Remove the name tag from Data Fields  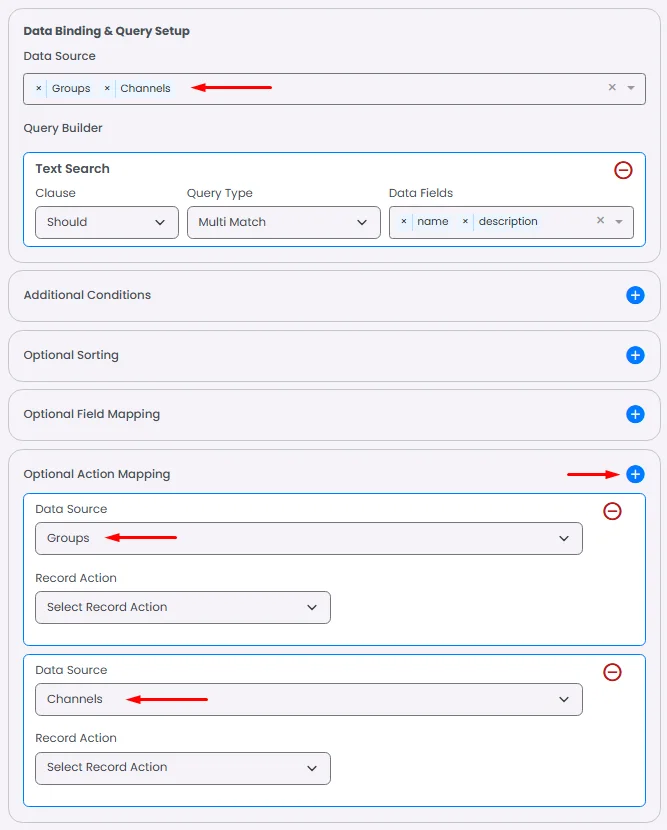(404, 222)
